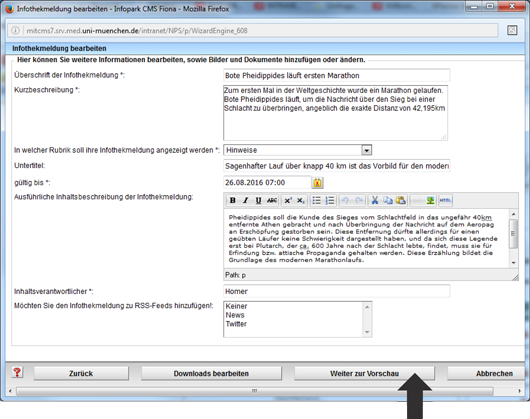The width and height of the screenshot is (530, 419).
Task: Insert numbered ordered list
Action: coord(330,200)
